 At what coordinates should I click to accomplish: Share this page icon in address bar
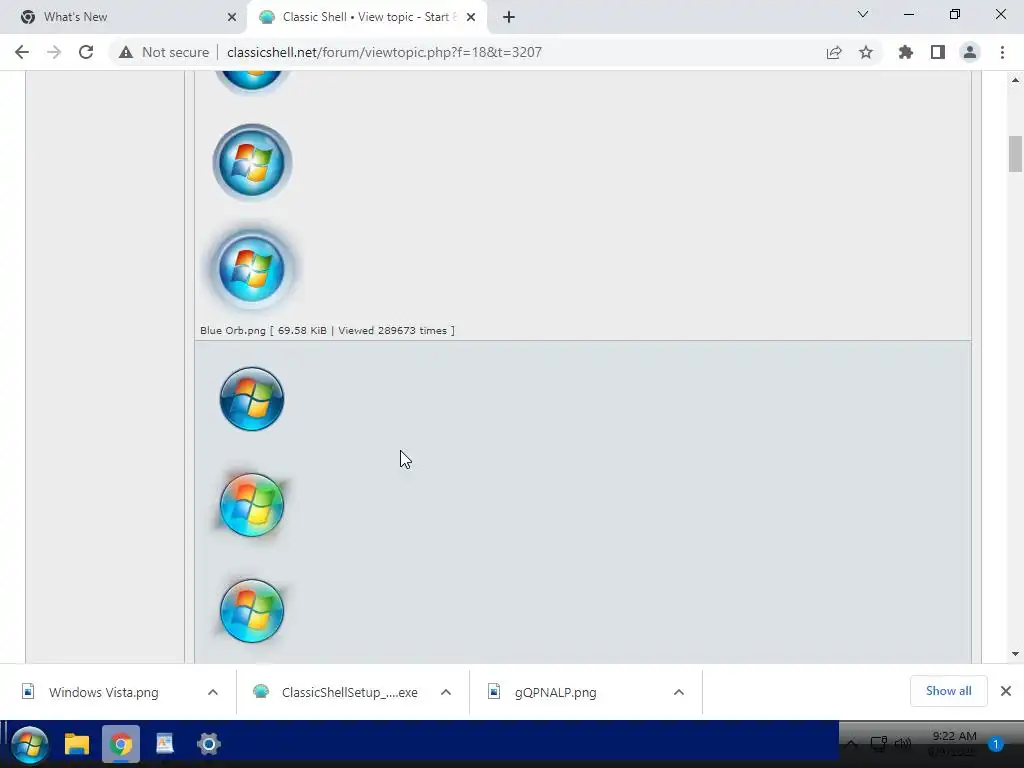tap(833, 52)
